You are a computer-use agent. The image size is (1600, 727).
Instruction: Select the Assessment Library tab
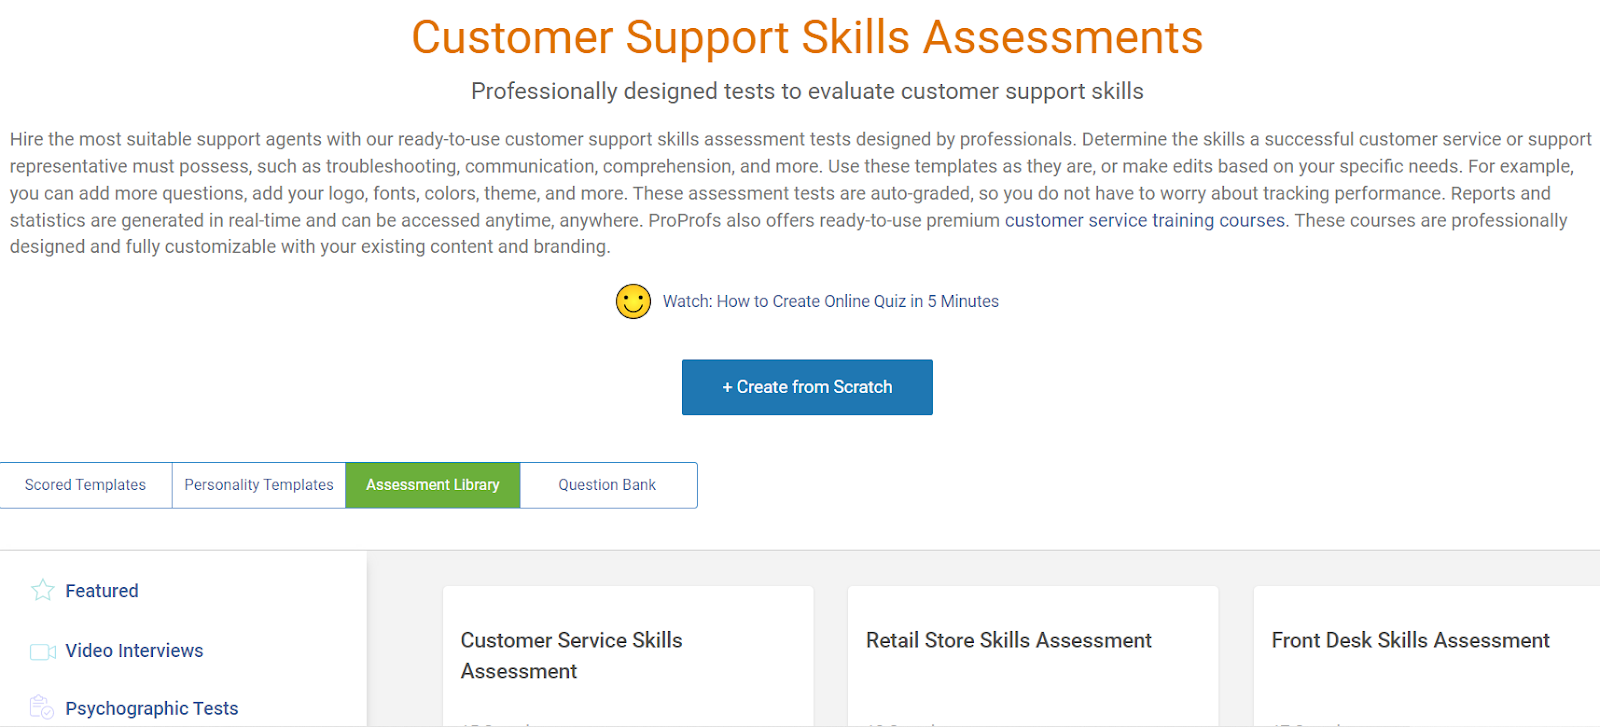tap(433, 485)
